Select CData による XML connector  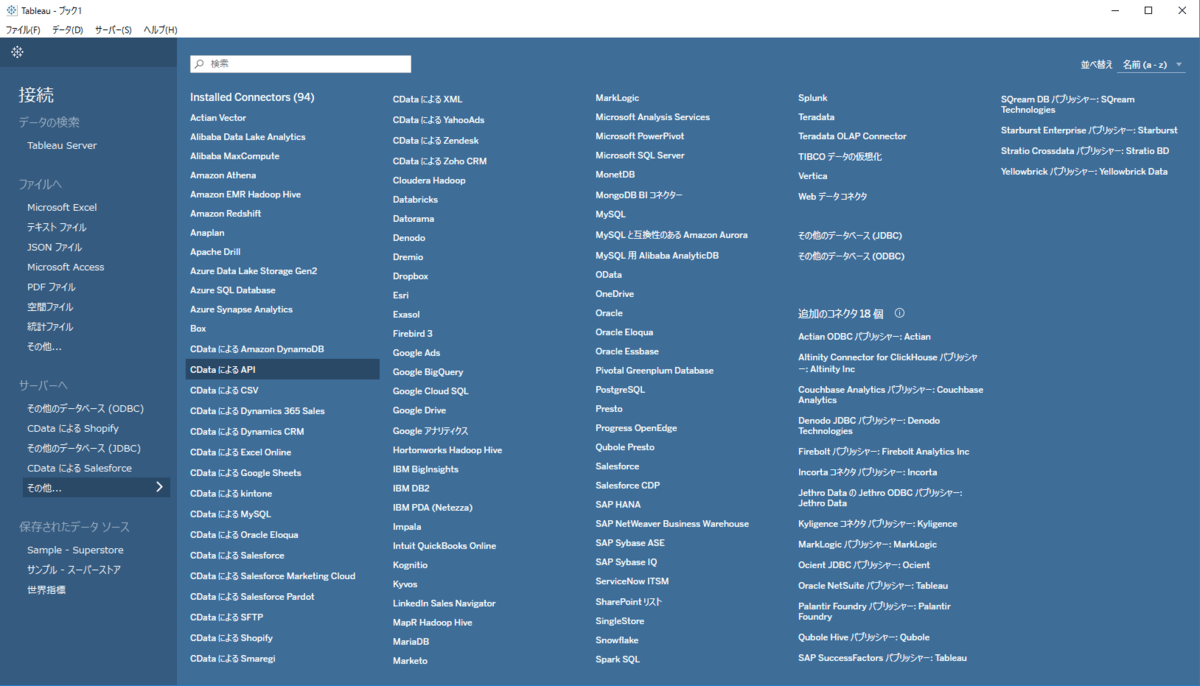428,99
